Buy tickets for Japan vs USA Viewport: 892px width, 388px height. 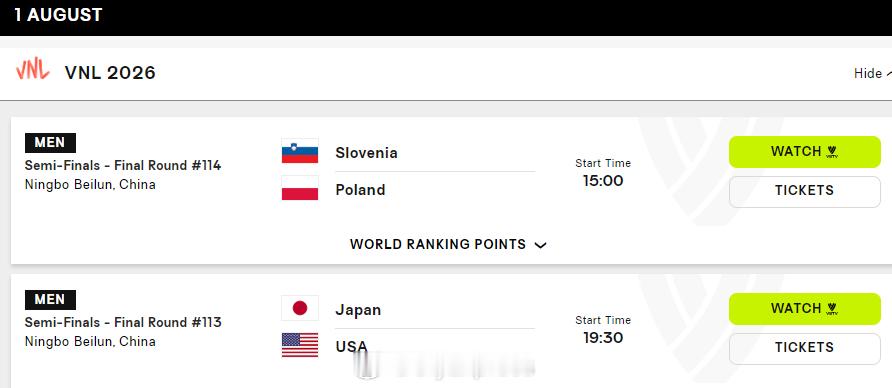coord(804,349)
